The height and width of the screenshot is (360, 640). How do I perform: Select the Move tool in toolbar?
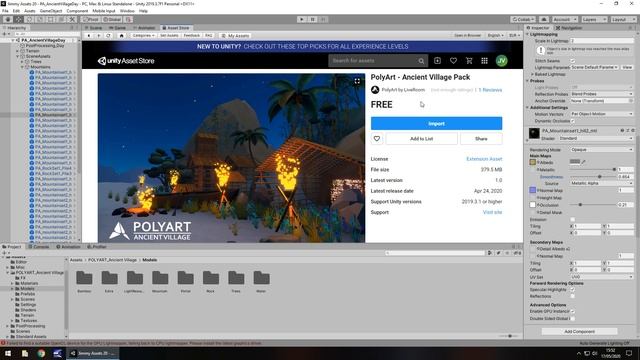point(19,19)
